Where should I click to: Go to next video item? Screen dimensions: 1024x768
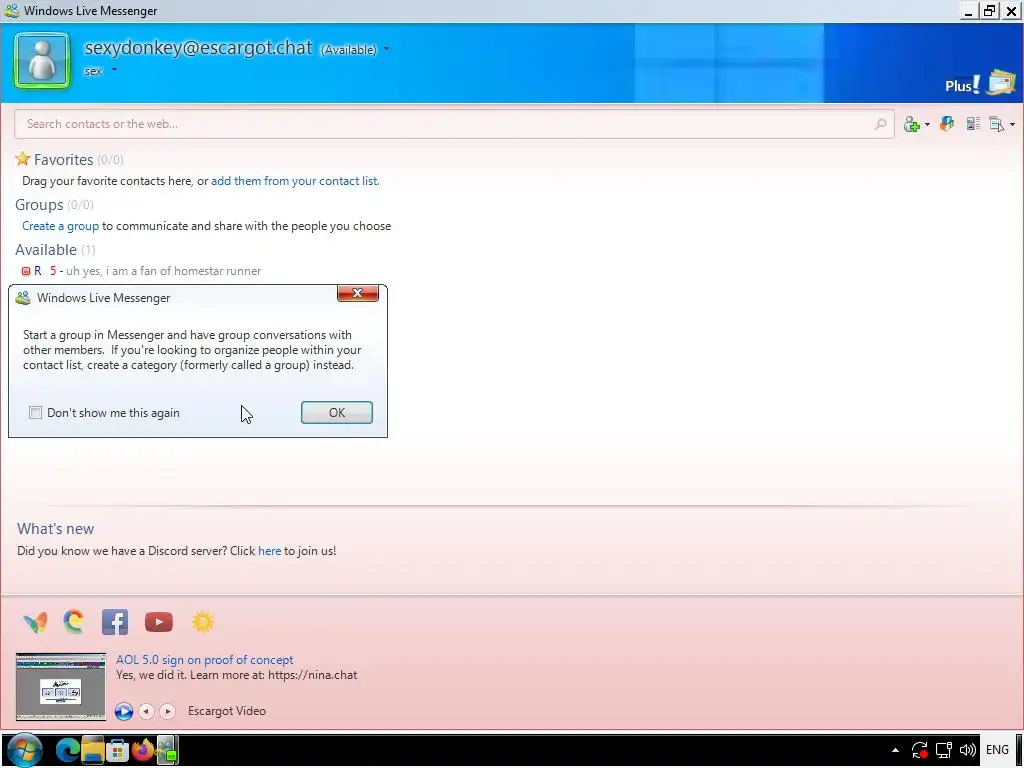point(167,711)
